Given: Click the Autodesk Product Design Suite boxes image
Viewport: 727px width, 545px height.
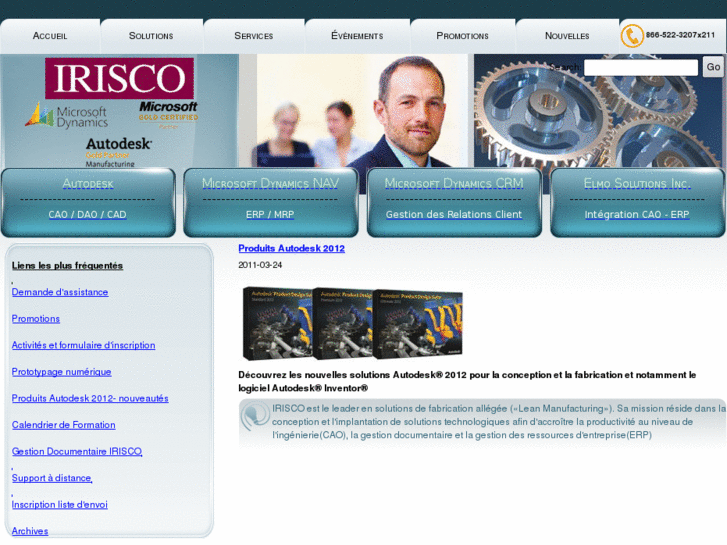Looking at the screenshot, I should point(352,323).
